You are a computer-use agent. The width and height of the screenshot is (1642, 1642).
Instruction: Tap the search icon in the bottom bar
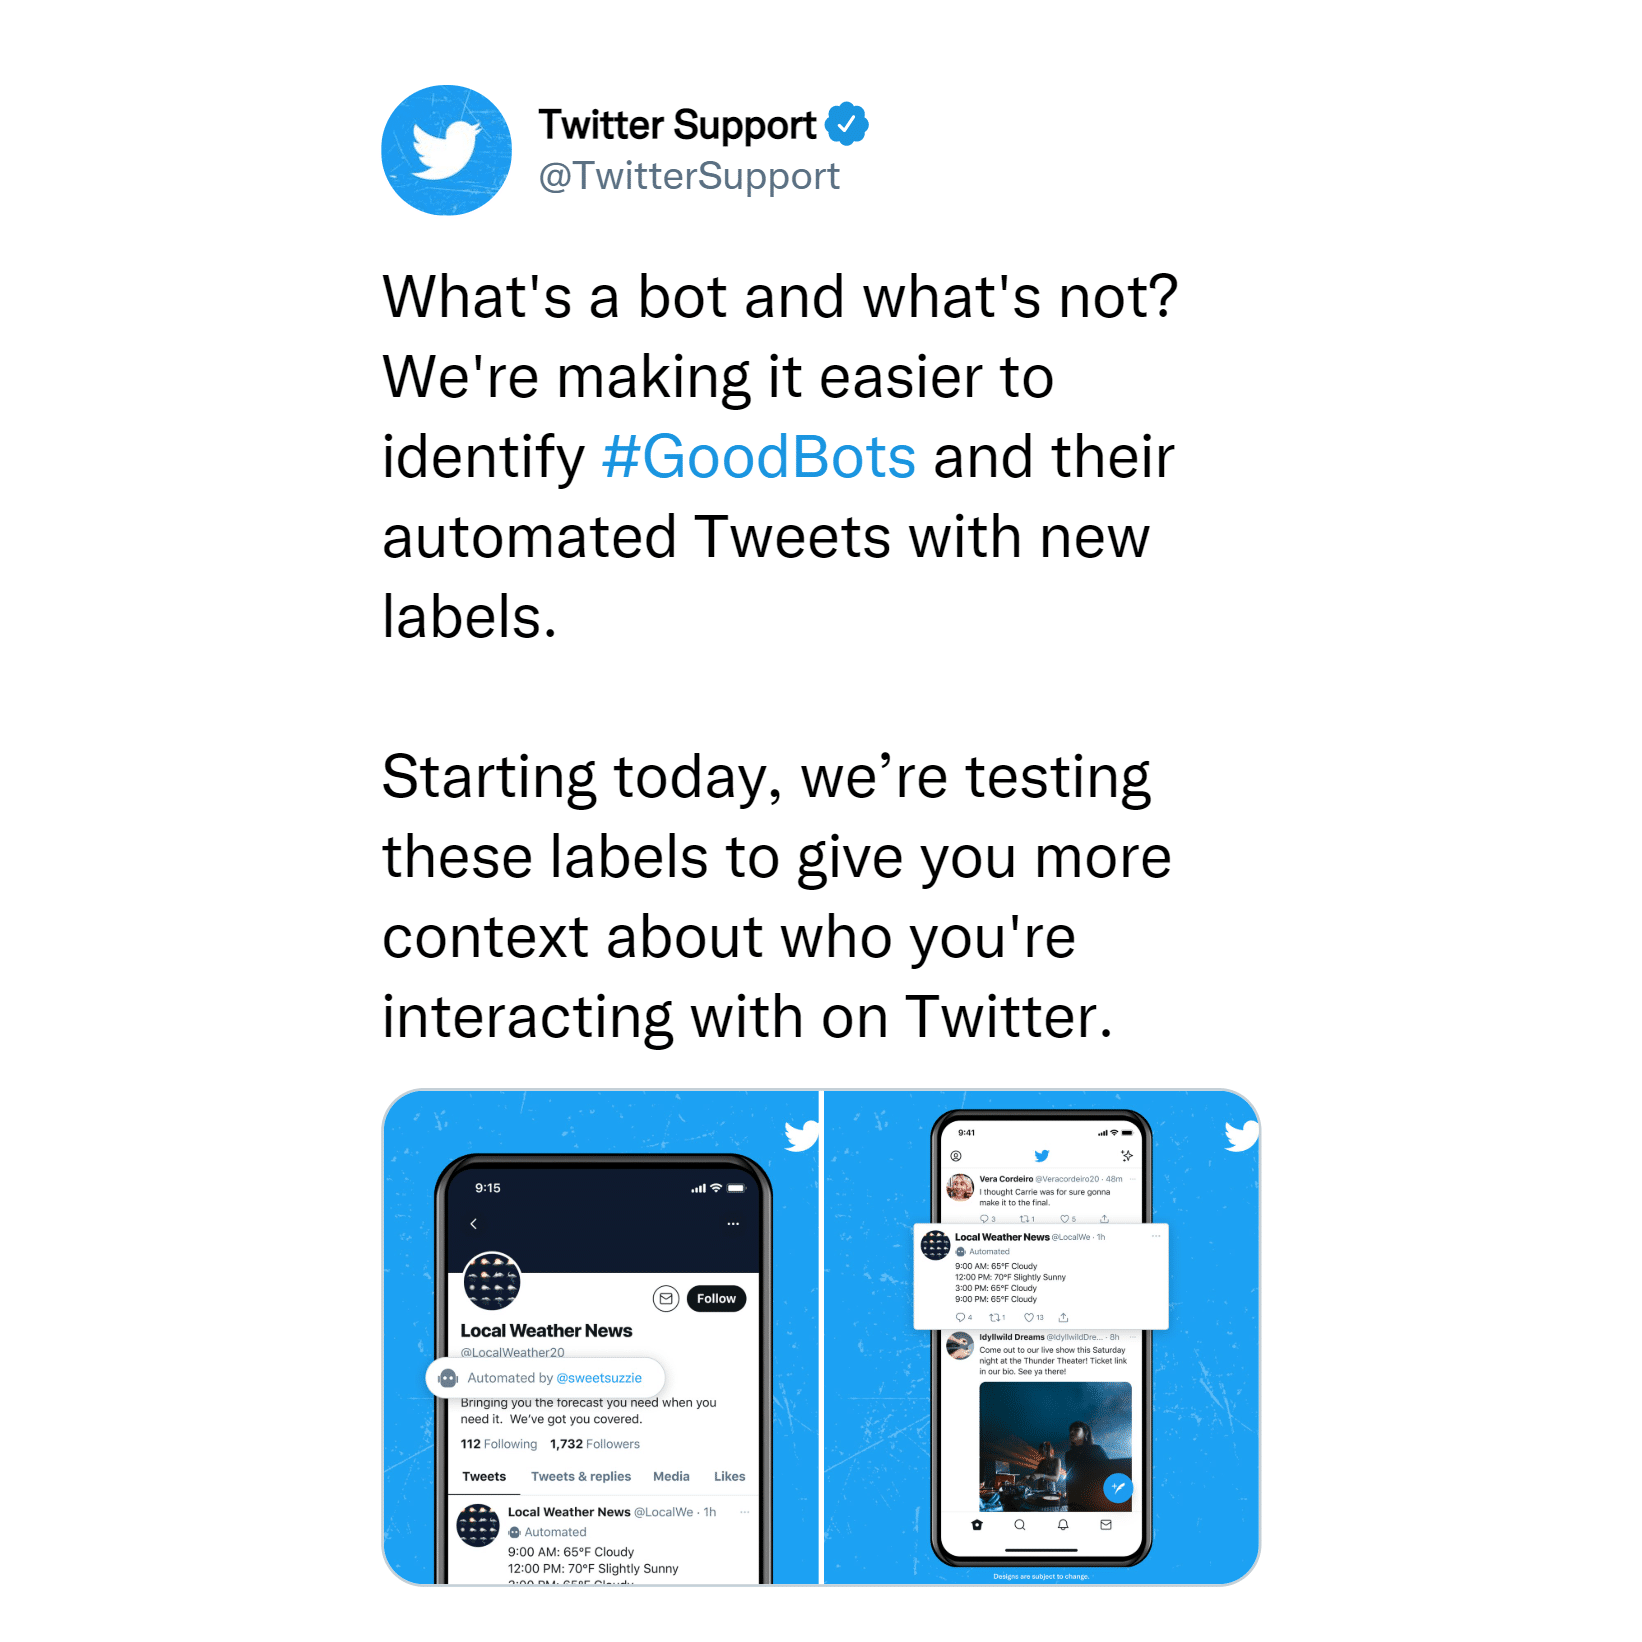[x=1020, y=1525]
